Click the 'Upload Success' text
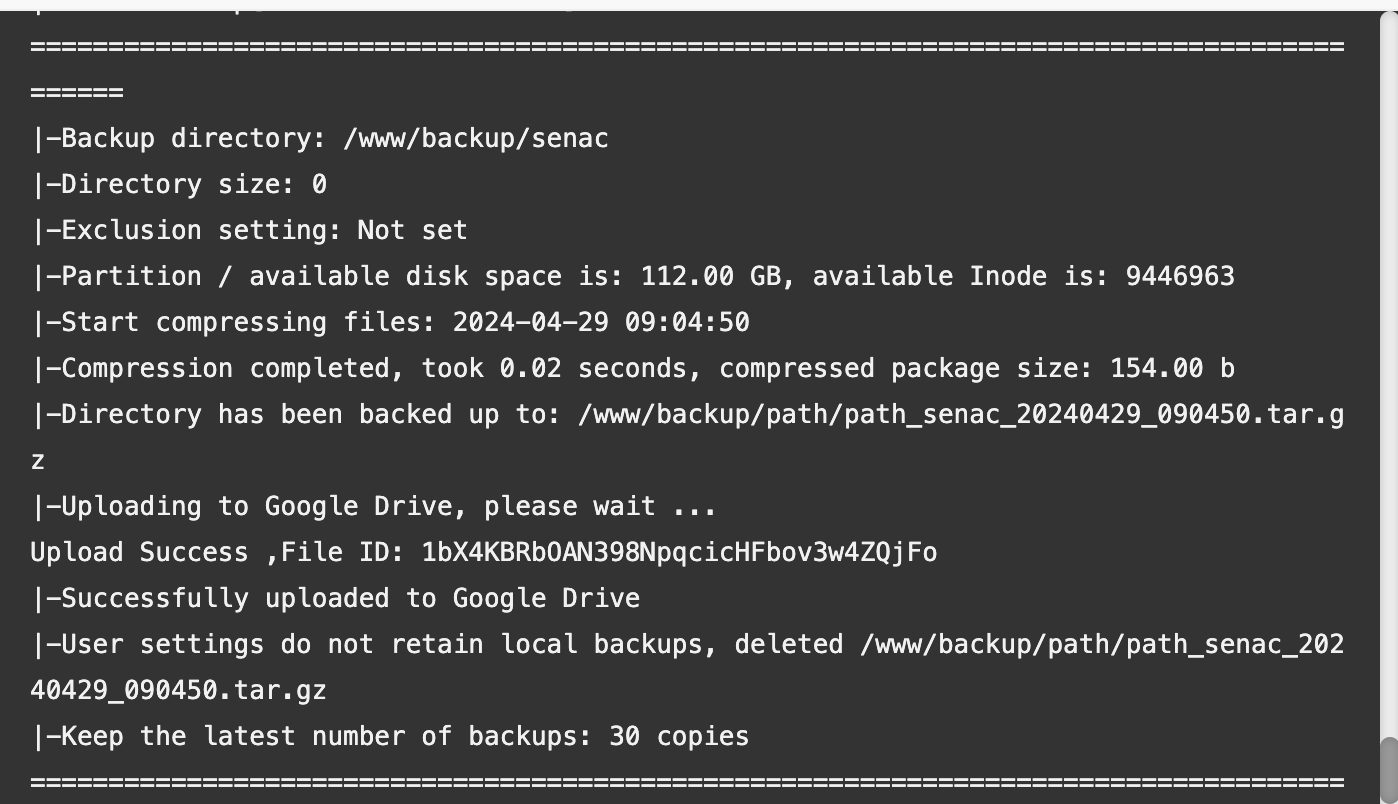 pos(139,552)
